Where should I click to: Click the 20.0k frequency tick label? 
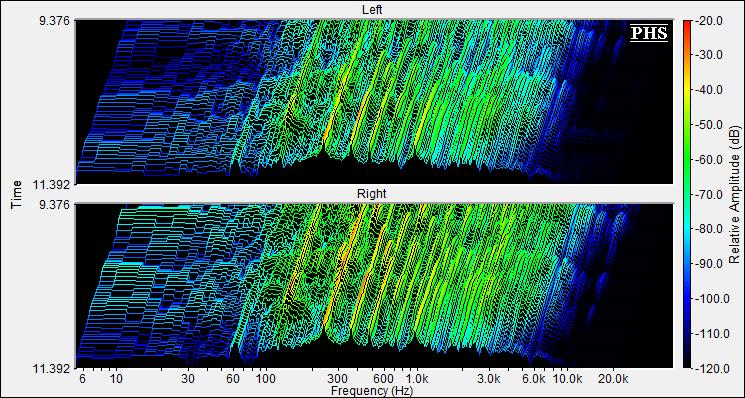pyautogui.click(x=613, y=379)
